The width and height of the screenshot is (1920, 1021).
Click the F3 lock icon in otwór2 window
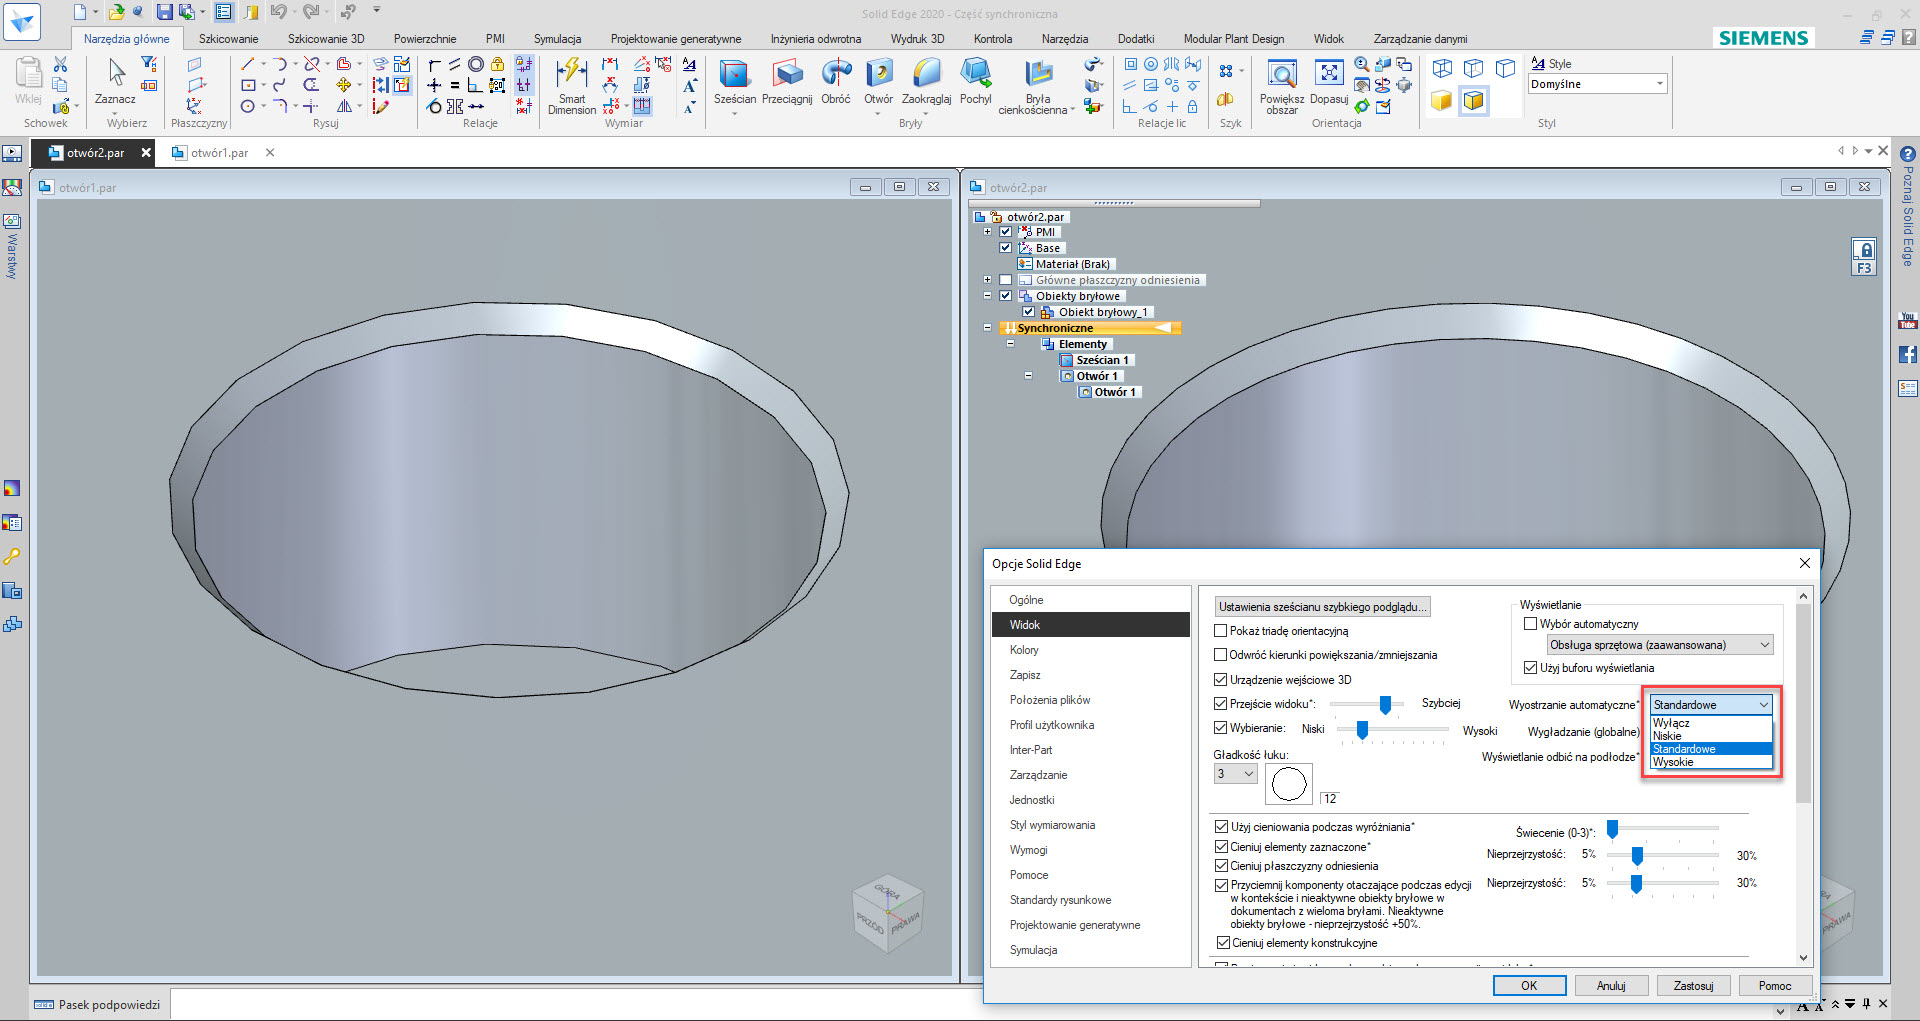point(1864,257)
